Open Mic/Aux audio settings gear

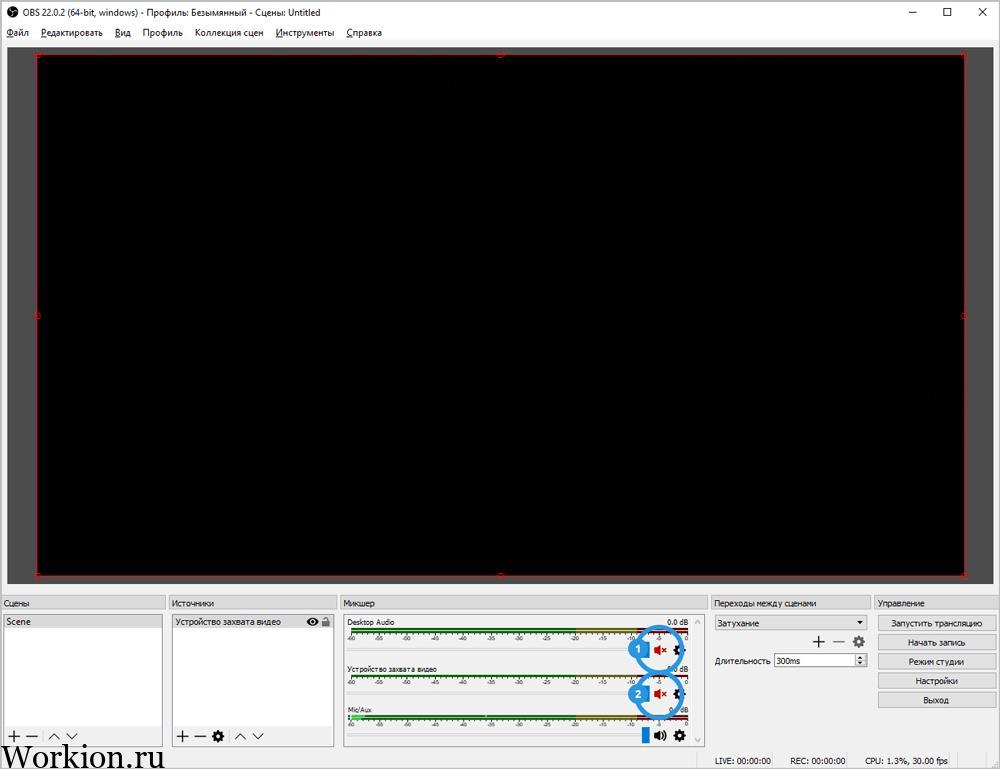(x=680, y=736)
